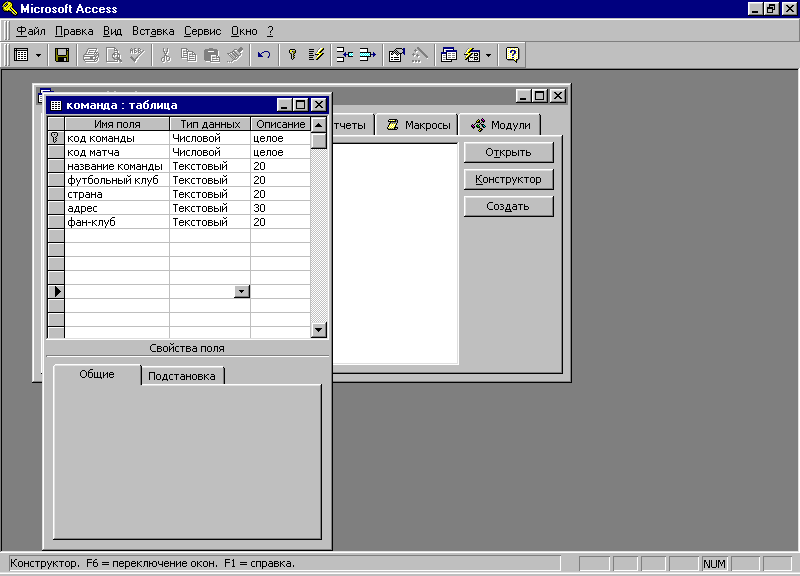Click the Microsoft Access key icon in title bar

[x=10, y=9]
